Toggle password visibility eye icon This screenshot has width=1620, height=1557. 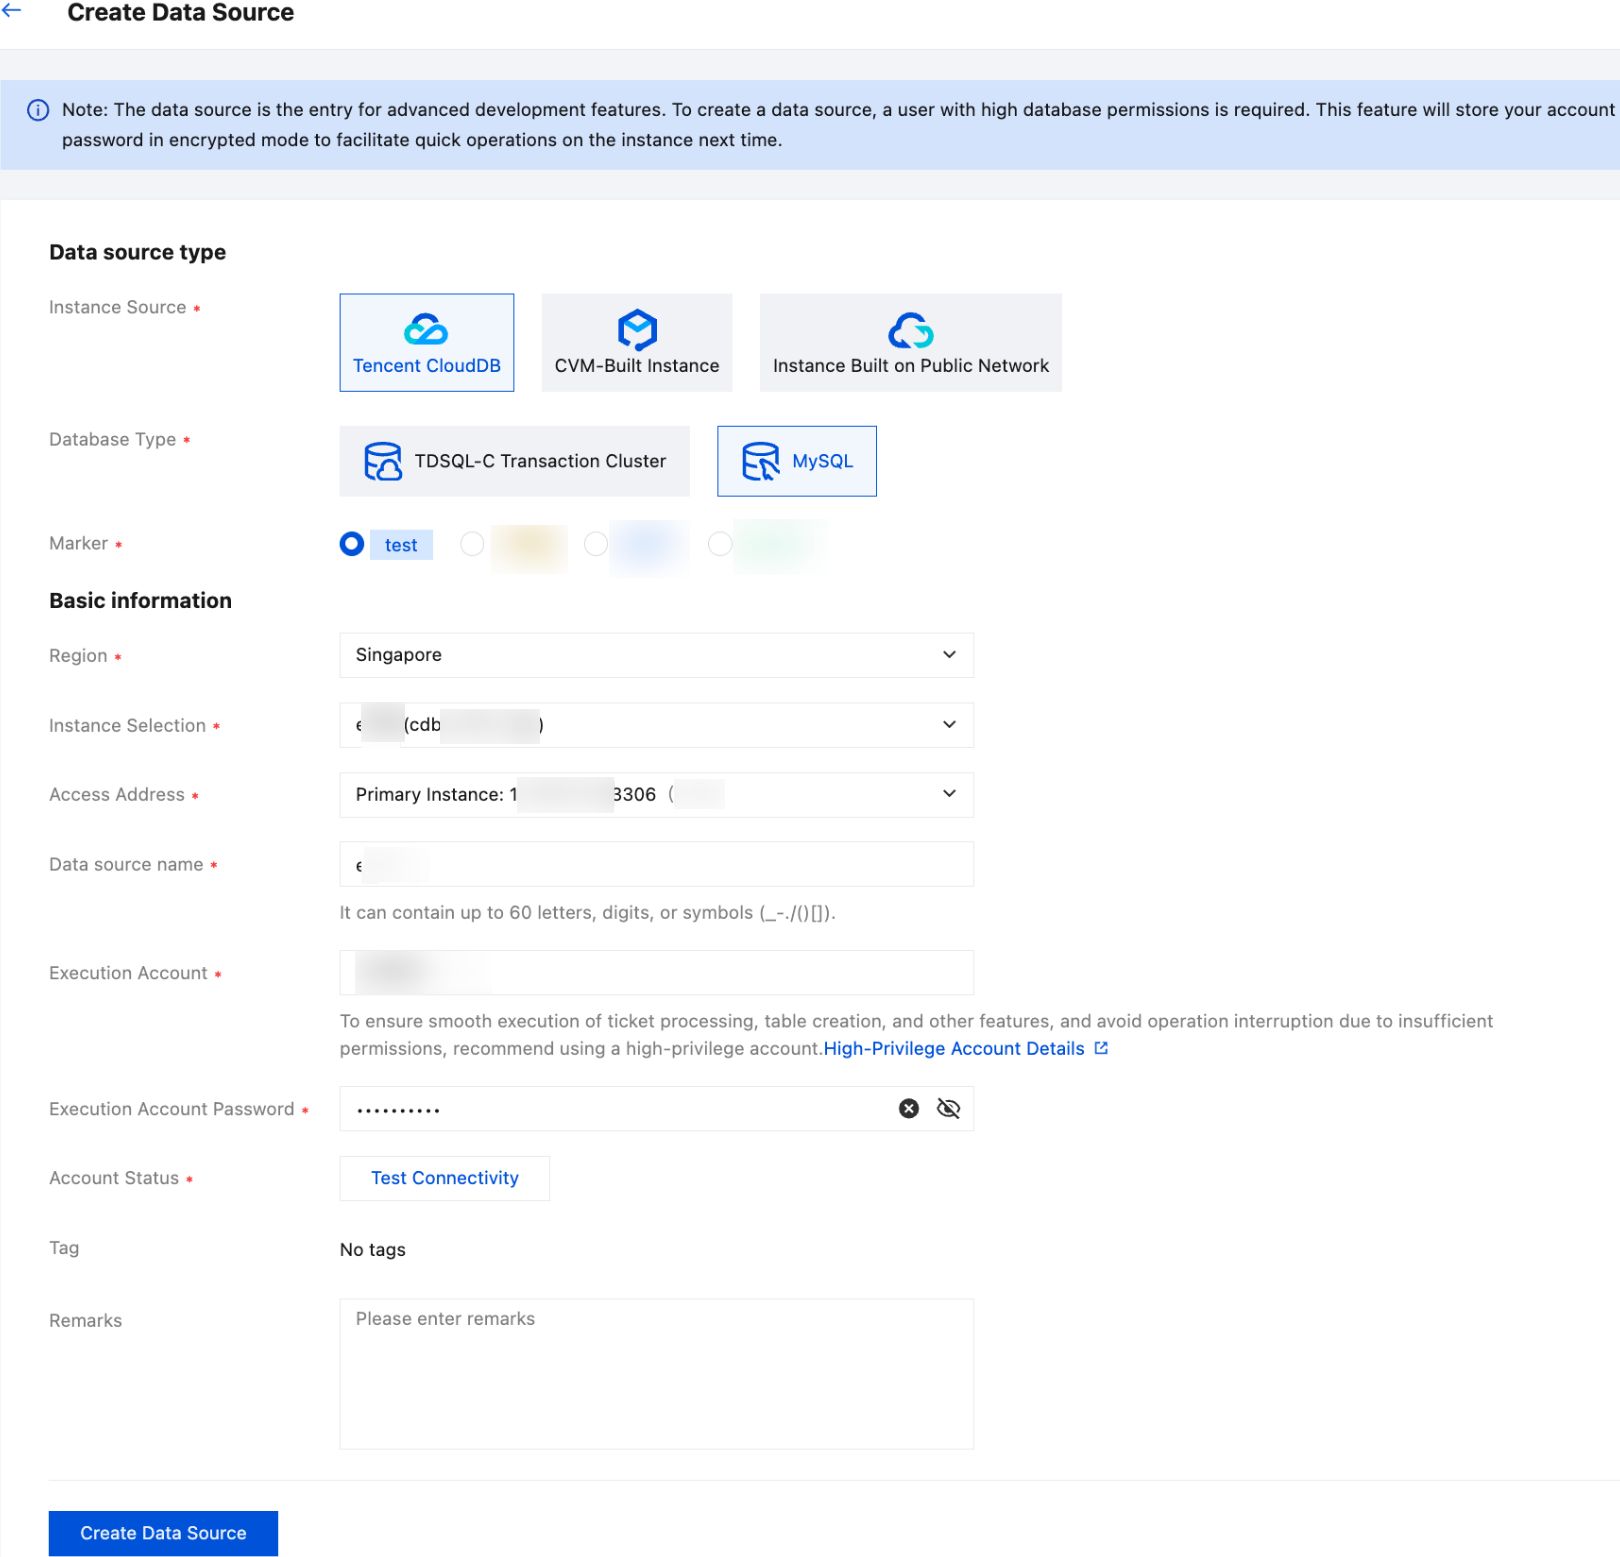[948, 1108]
